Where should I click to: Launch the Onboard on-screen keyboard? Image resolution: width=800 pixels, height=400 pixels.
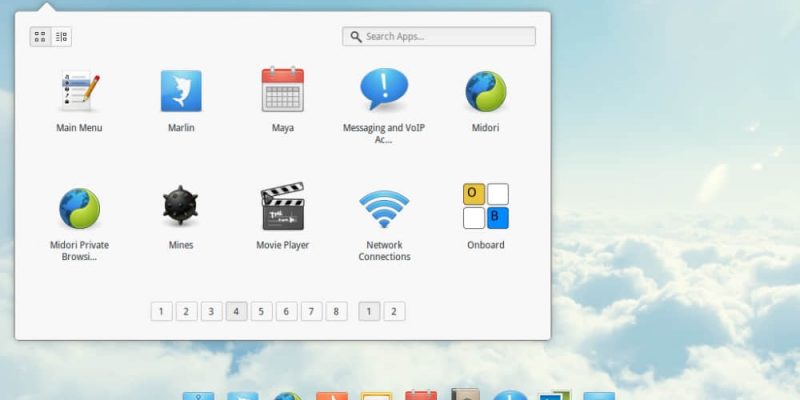pos(486,206)
